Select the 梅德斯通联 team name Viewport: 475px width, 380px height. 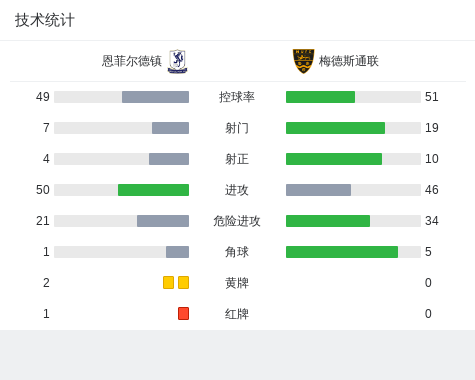tap(349, 61)
